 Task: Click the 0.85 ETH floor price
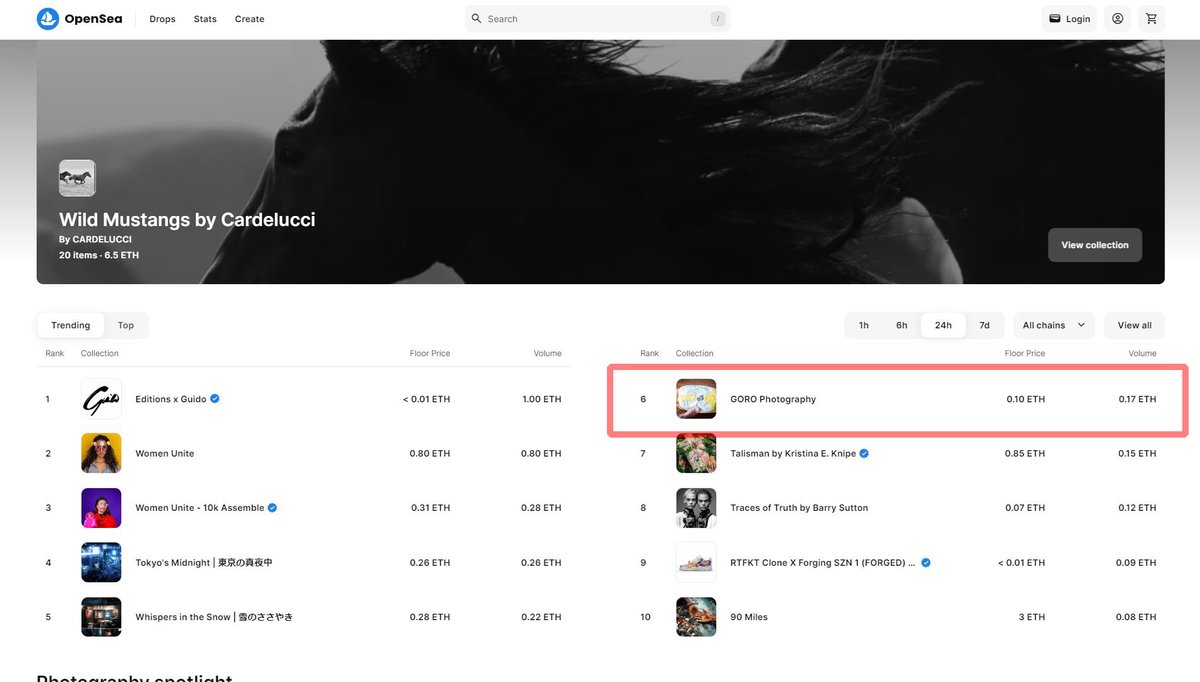coord(1025,453)
